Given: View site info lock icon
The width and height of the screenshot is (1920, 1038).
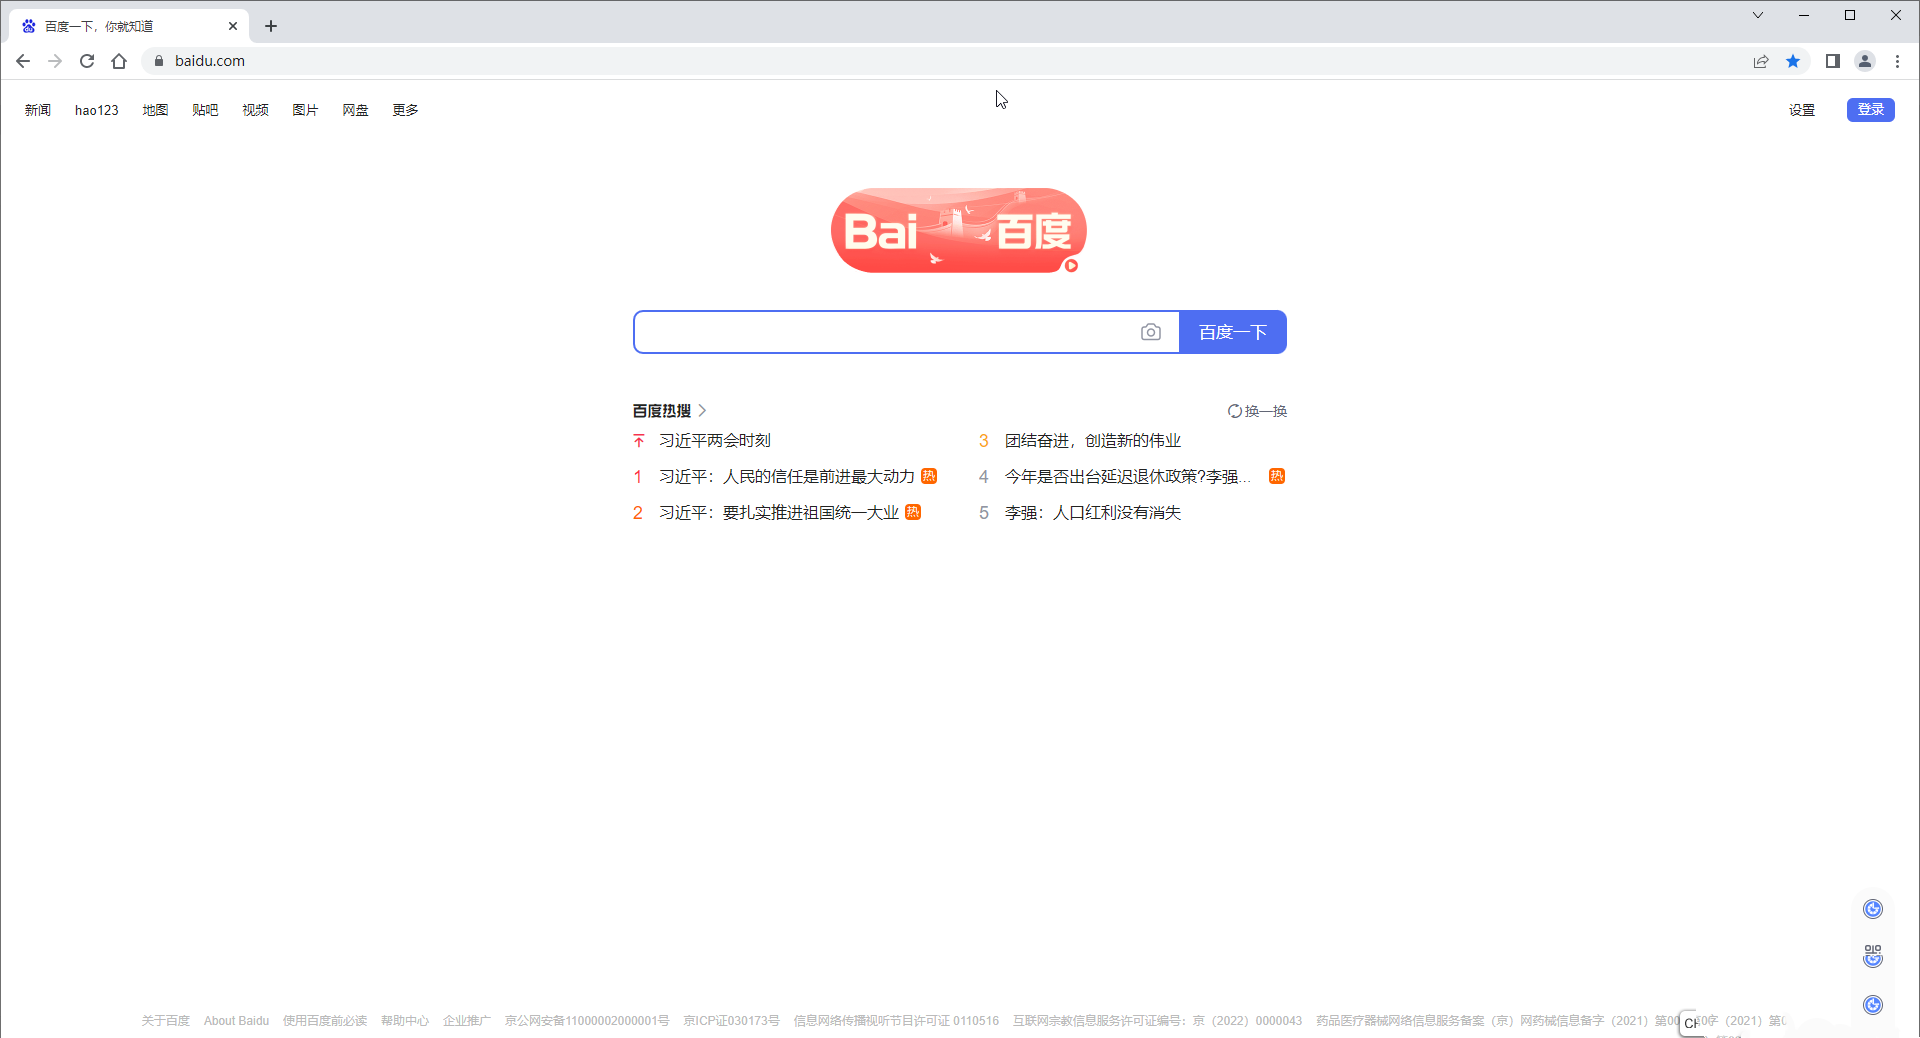Looking at the screenshot, I should click(x=158, y=61).
